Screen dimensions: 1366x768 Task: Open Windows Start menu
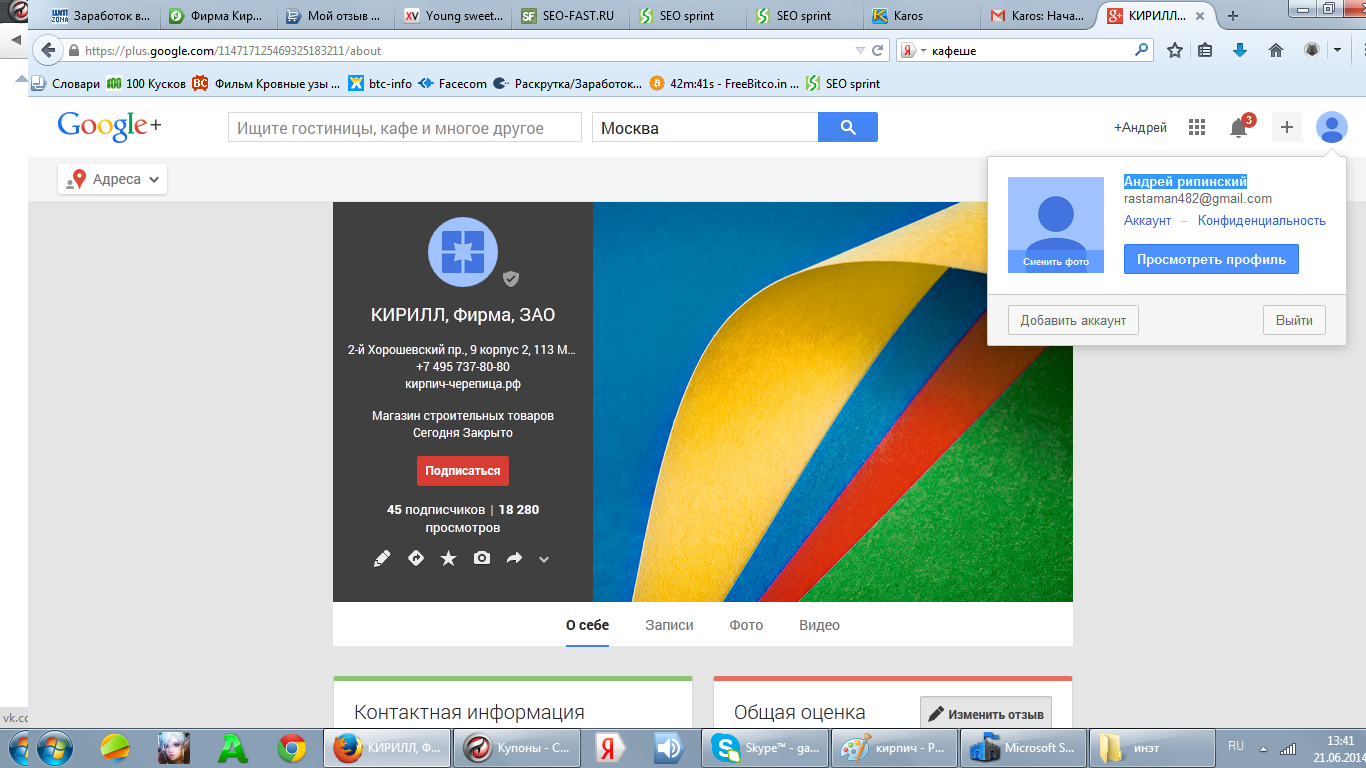pyautogui.click(x=53, y=747)
